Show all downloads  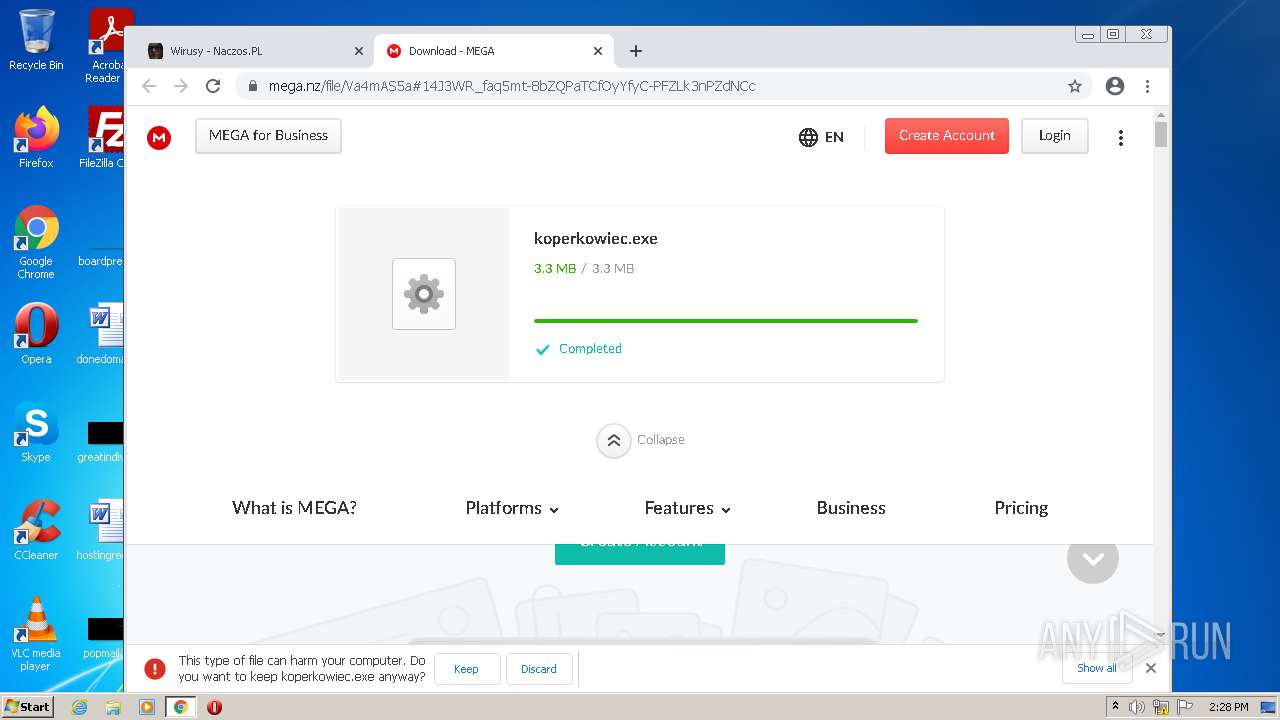[x=1097, y=668]
